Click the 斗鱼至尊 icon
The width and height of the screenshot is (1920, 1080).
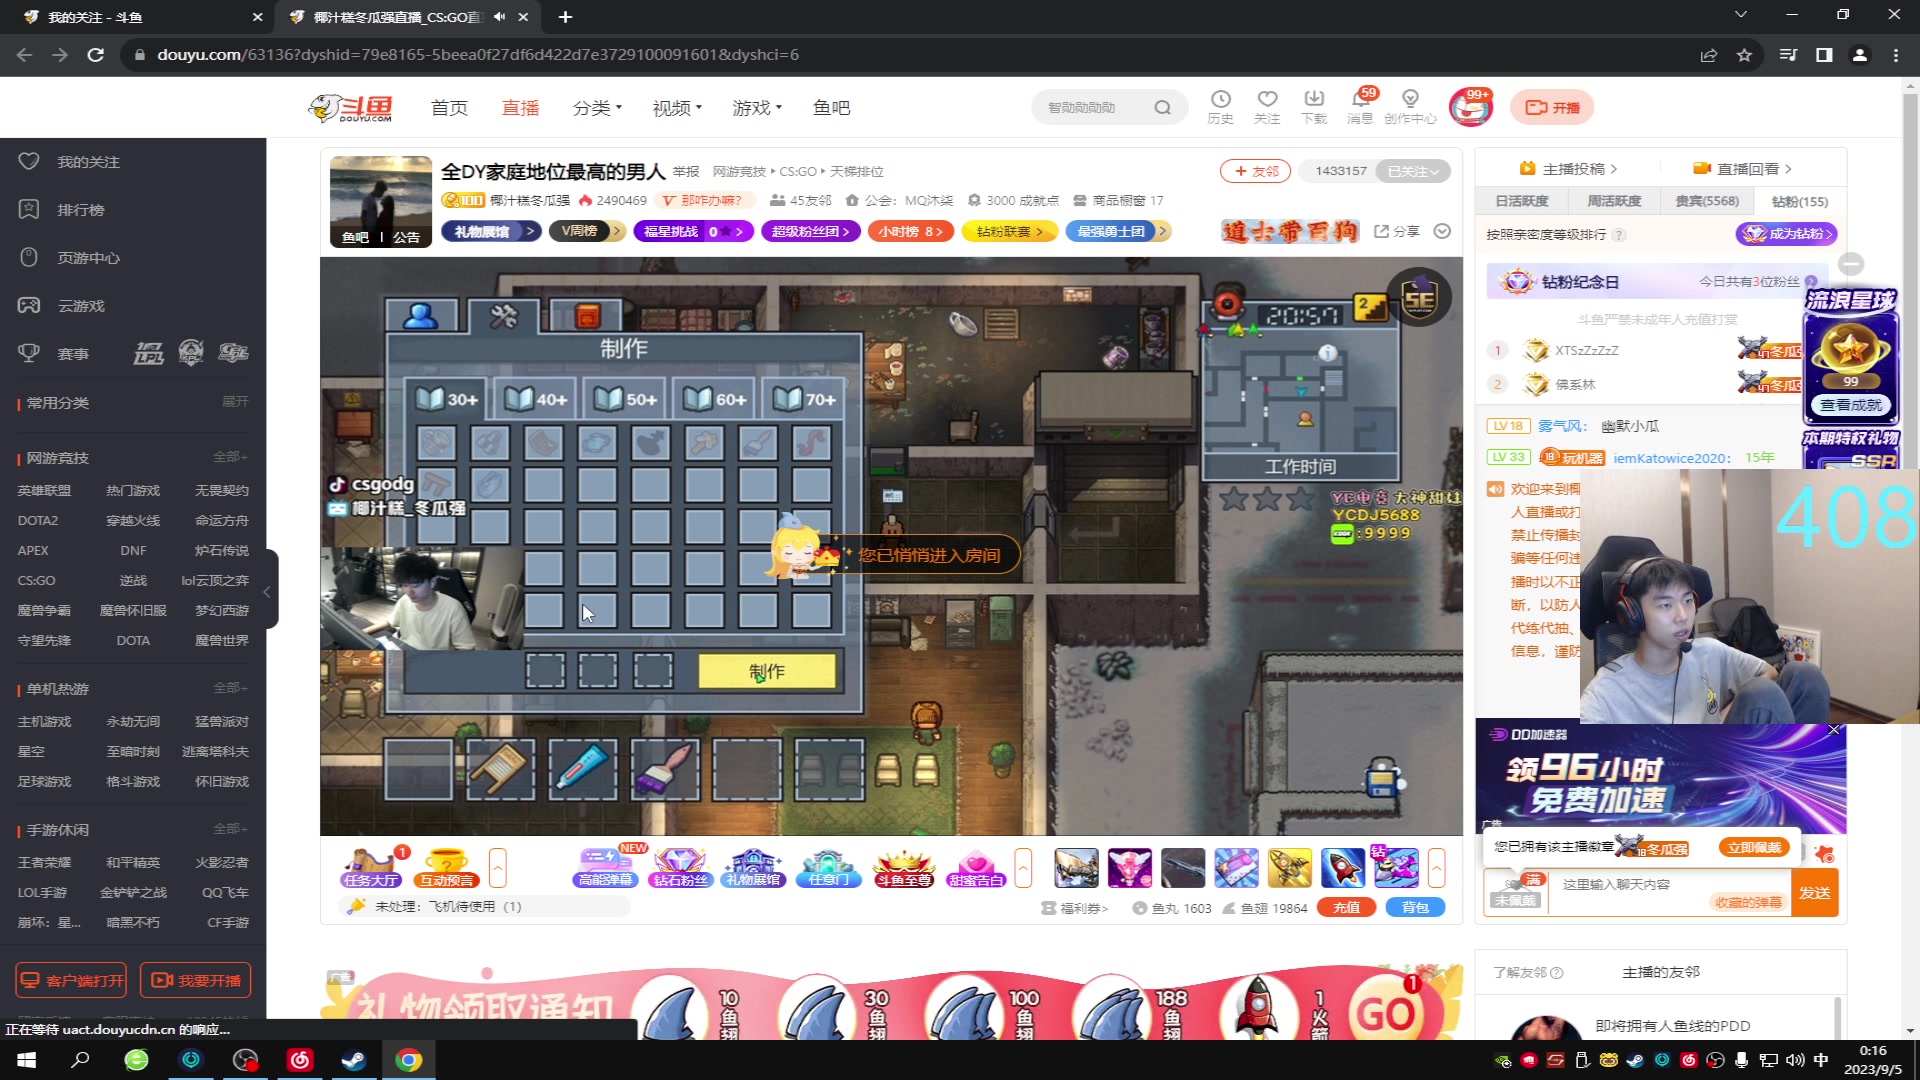904,868
